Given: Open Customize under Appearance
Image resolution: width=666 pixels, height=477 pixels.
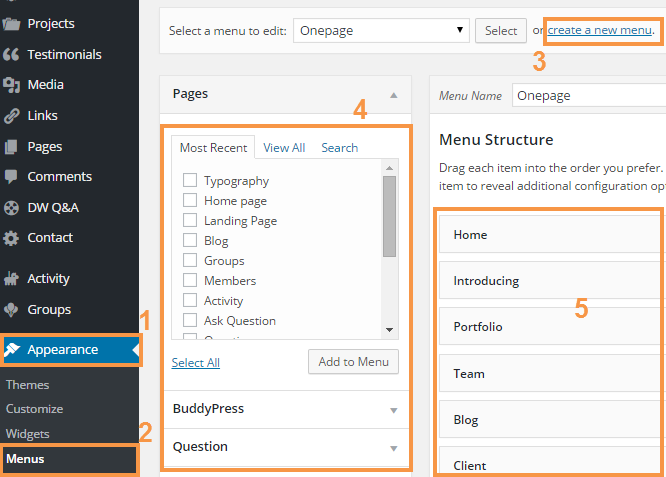Looking at the screenshot, I should click(x=34, y=409).
